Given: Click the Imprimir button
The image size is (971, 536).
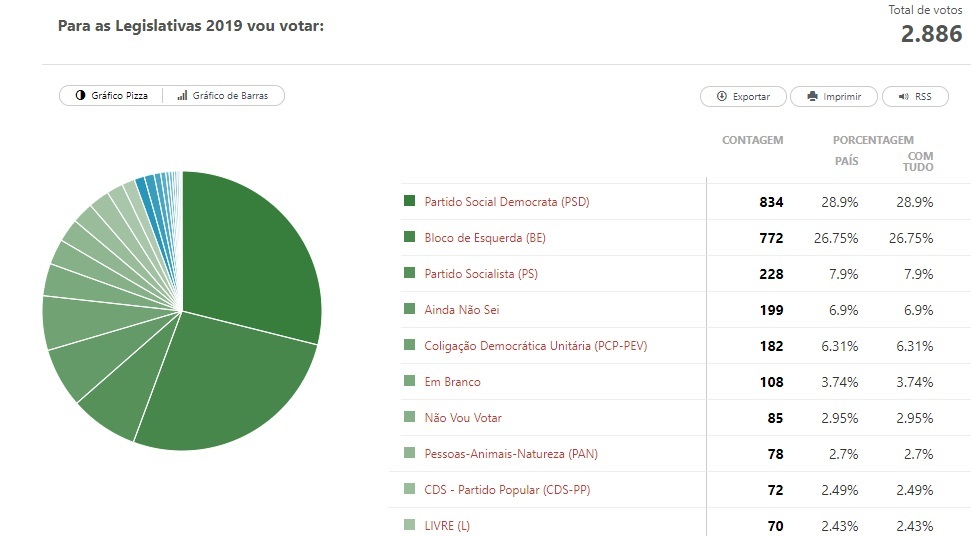Looking at the screenshot, I should tap(834, 97).
